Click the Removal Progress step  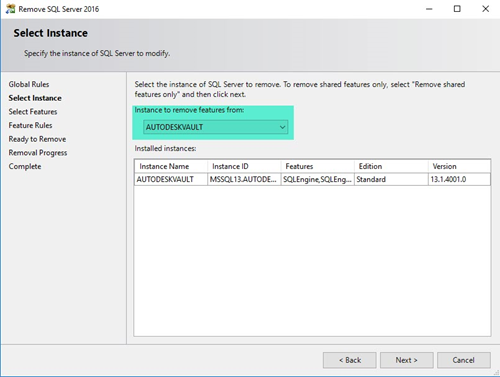(x=38, y=153)
